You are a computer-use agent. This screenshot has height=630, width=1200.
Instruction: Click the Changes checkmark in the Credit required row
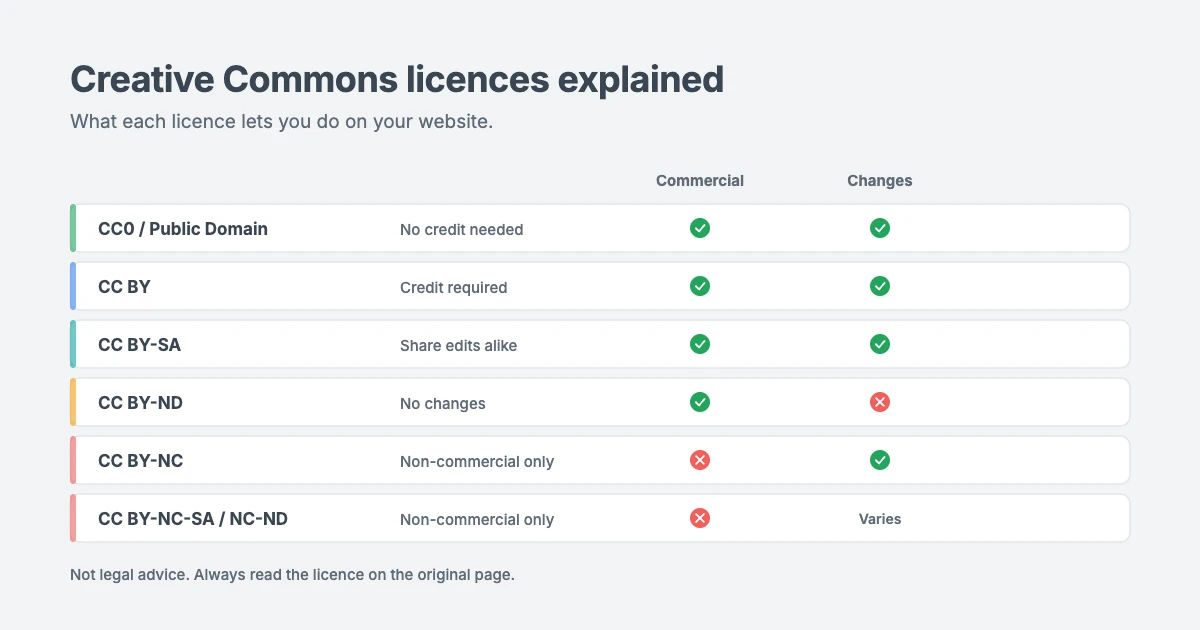pos(880,286)
